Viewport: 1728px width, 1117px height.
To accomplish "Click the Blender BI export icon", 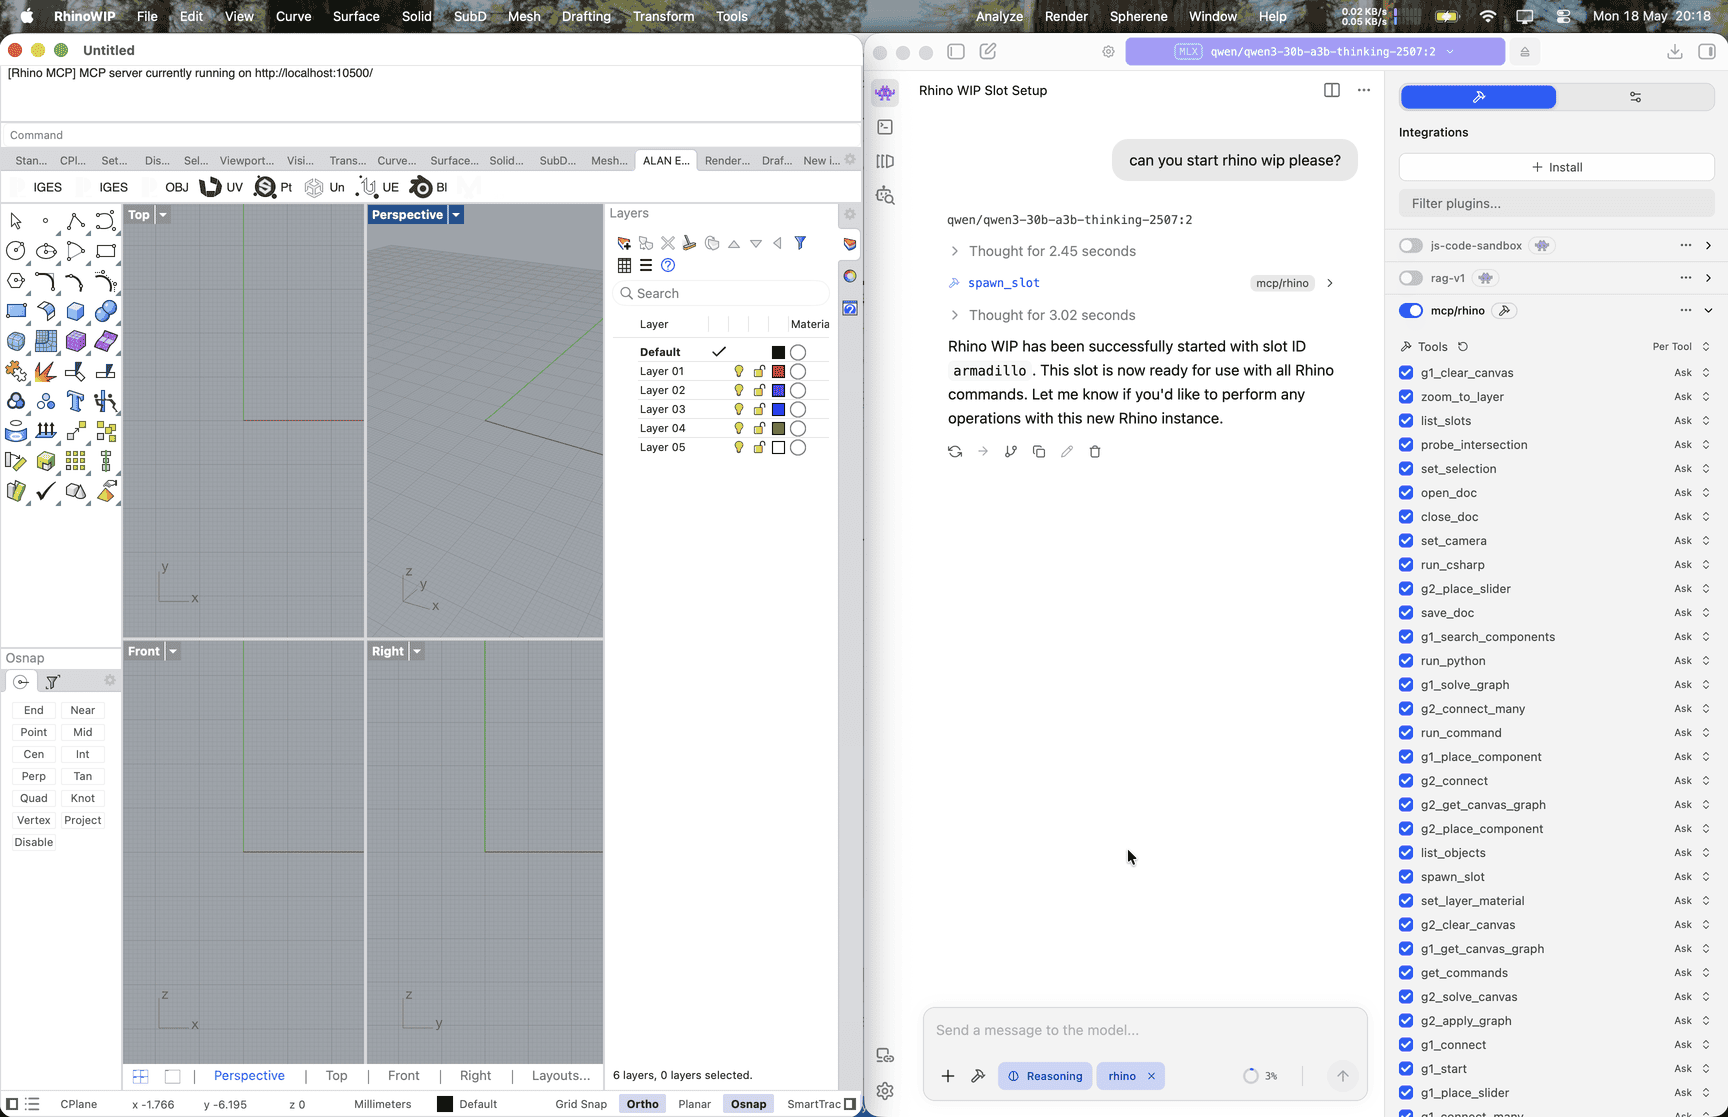I will point(429,187).
